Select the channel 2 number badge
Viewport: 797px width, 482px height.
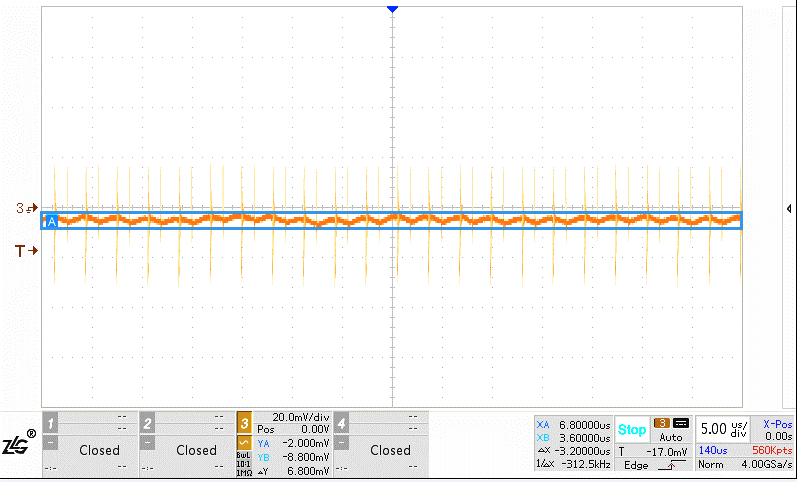coord(147,423)
